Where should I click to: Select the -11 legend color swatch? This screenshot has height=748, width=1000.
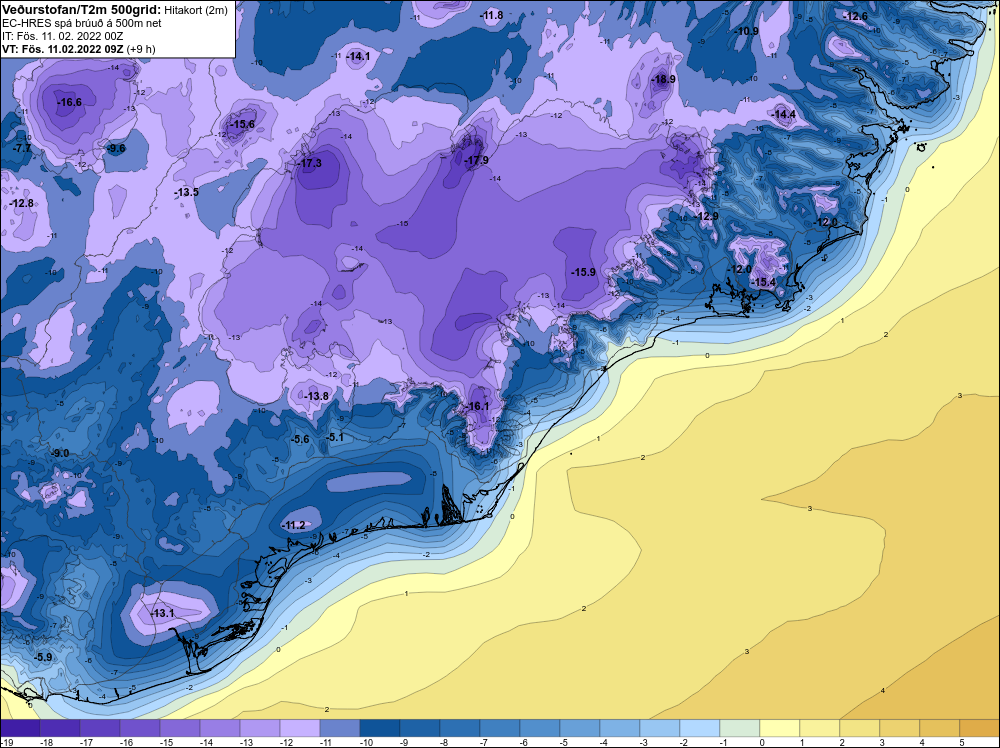tap(340, 728)
